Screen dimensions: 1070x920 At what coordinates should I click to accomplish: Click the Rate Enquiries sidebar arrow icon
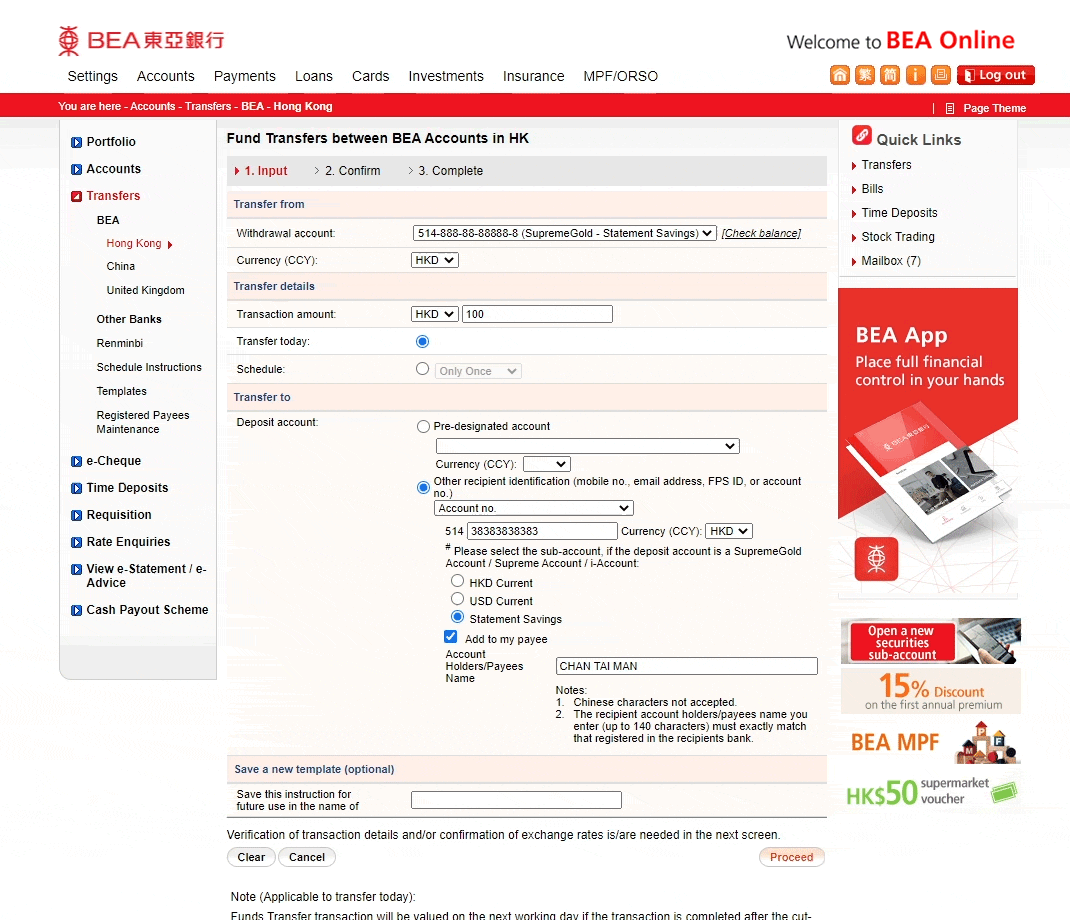tap(76, 542)
